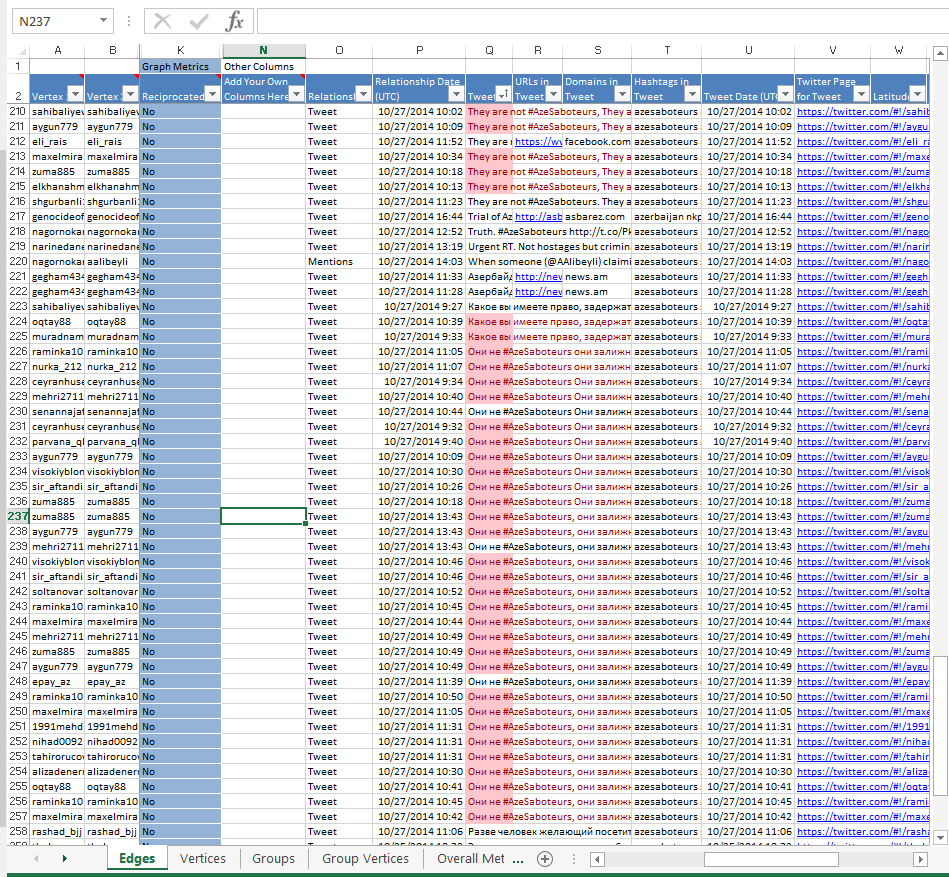Open Vertex 2 column filter dropdown
Viewport: 949px width, 877px height.
point(130,94)
